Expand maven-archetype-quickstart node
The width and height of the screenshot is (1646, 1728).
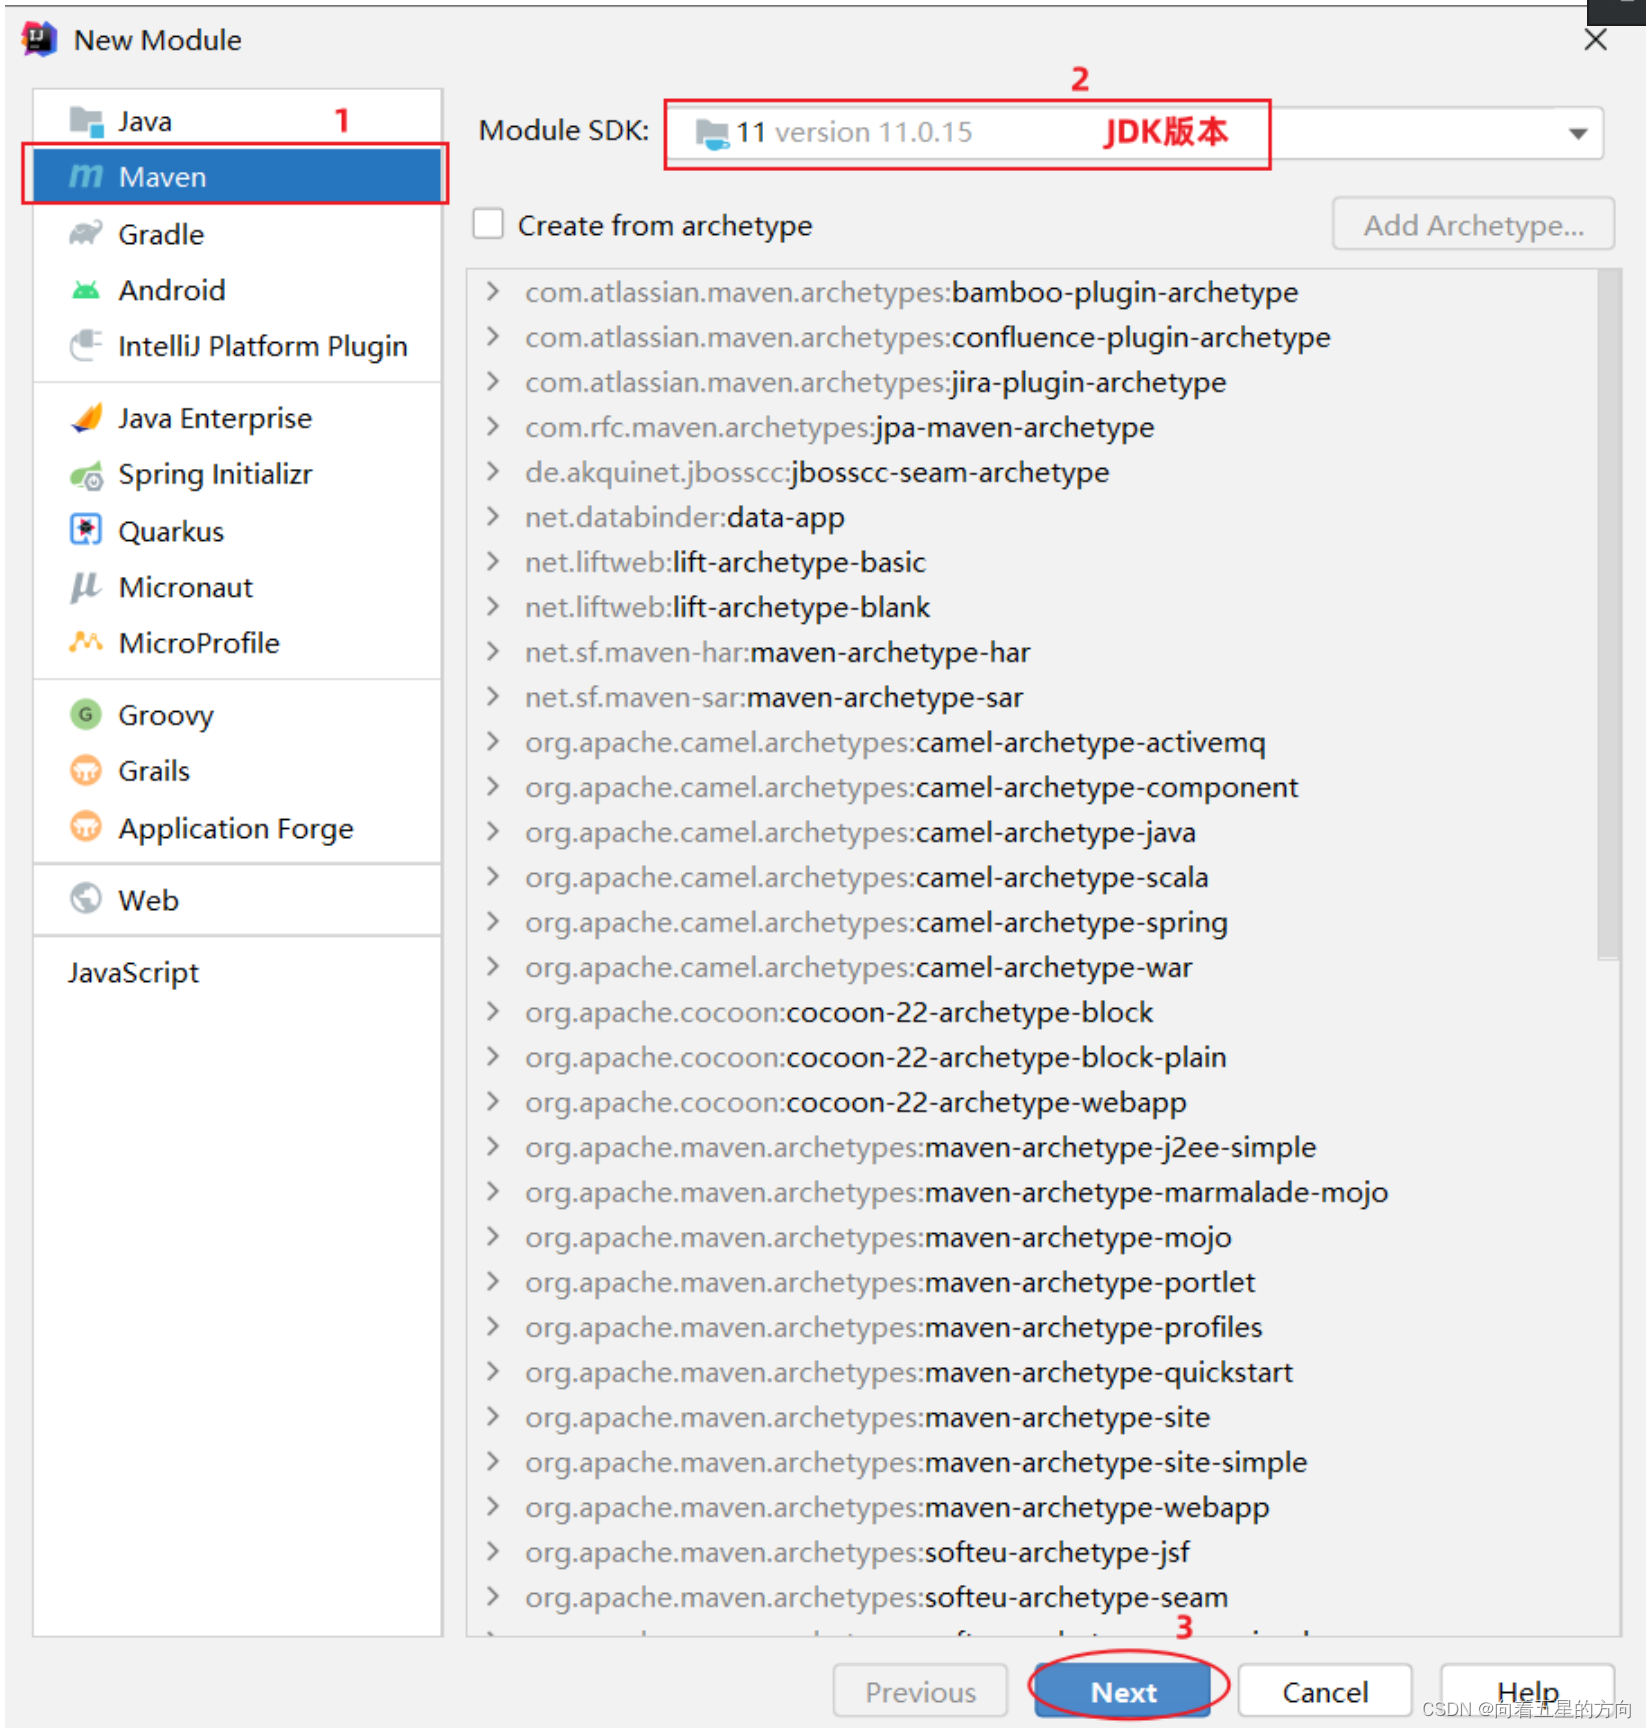[493, 1371]
